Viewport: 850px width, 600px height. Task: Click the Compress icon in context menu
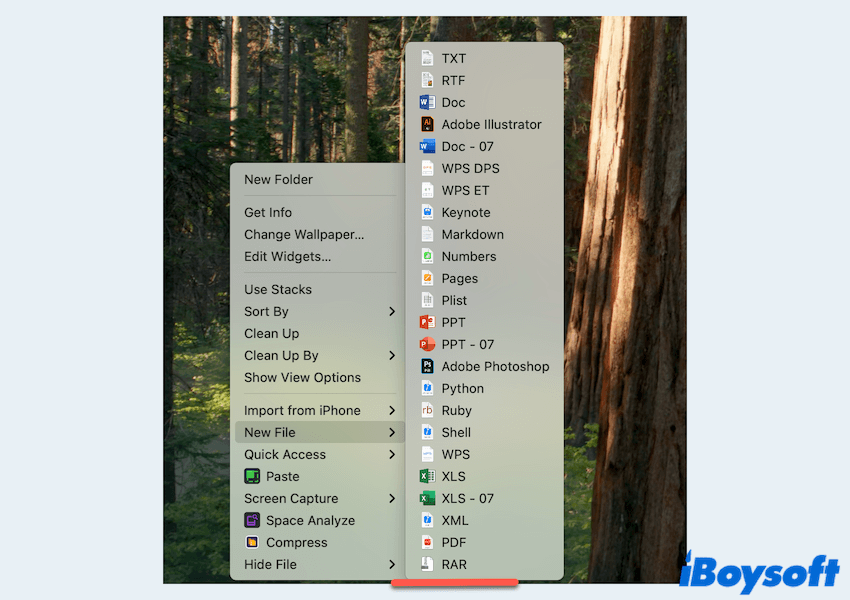pyautogui.click(x=252, y=543)
